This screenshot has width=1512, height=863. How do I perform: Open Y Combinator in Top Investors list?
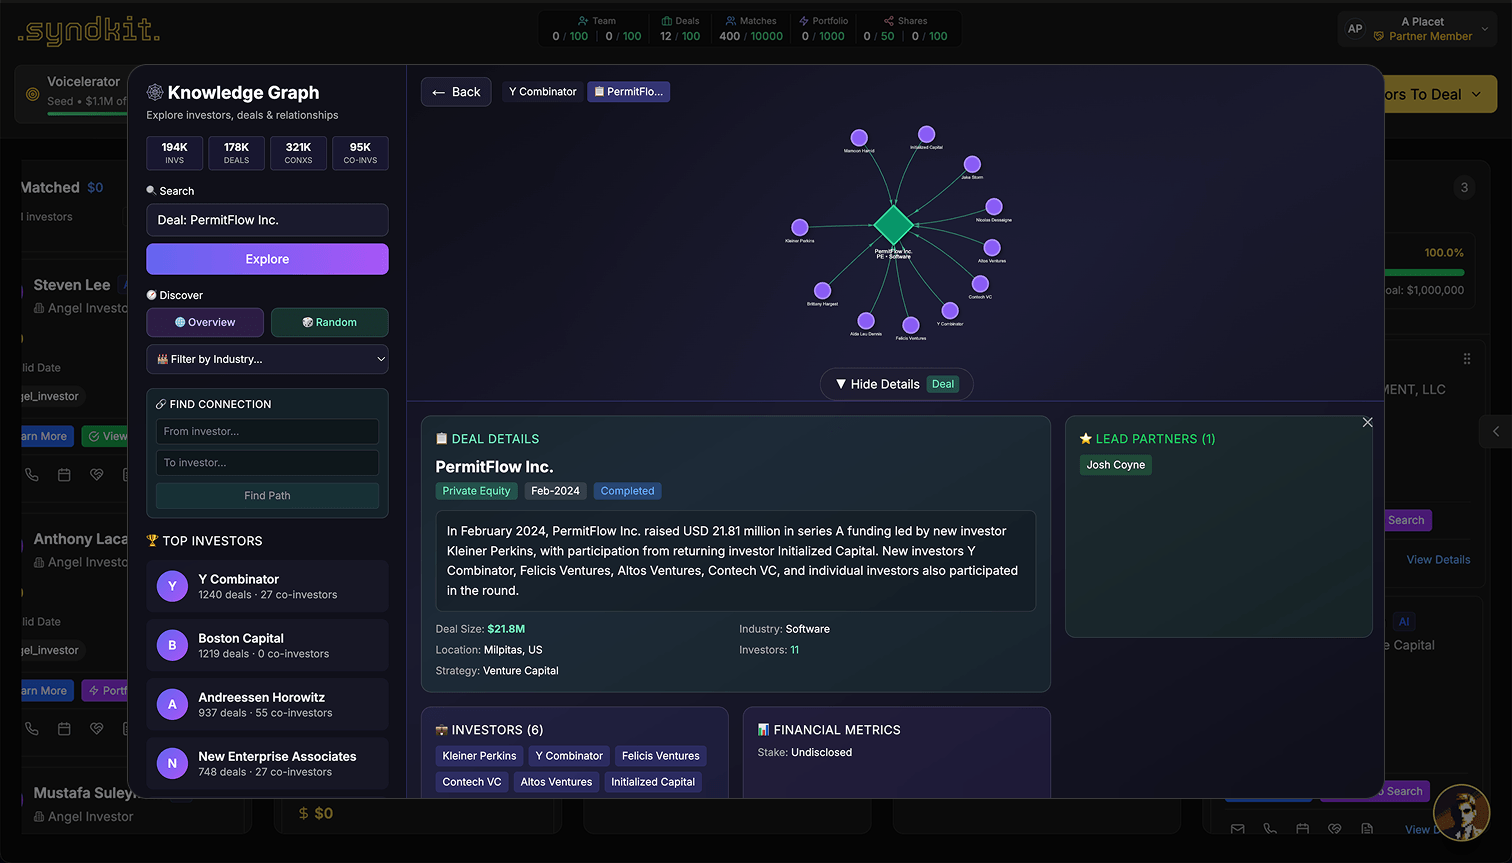[x=267, y=586]
